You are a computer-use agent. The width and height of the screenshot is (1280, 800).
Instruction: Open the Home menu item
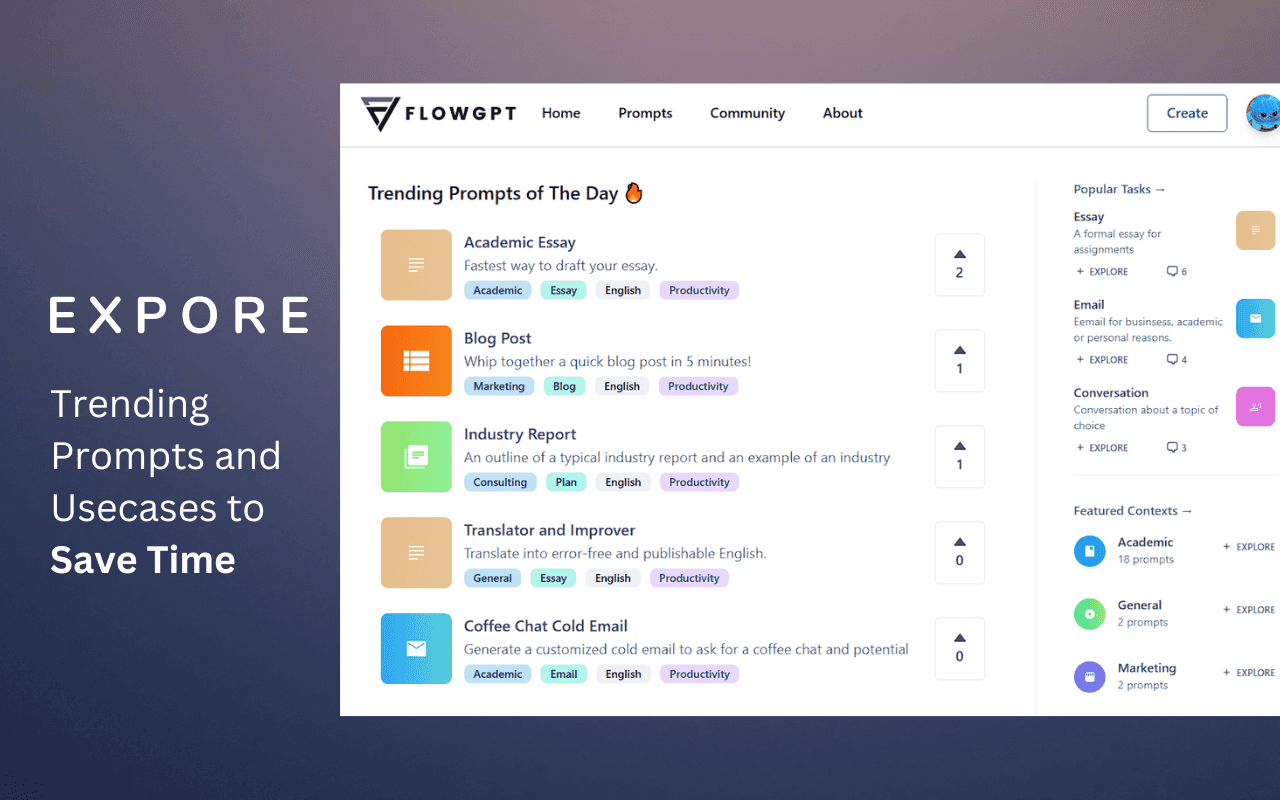[x=561, y=113]
